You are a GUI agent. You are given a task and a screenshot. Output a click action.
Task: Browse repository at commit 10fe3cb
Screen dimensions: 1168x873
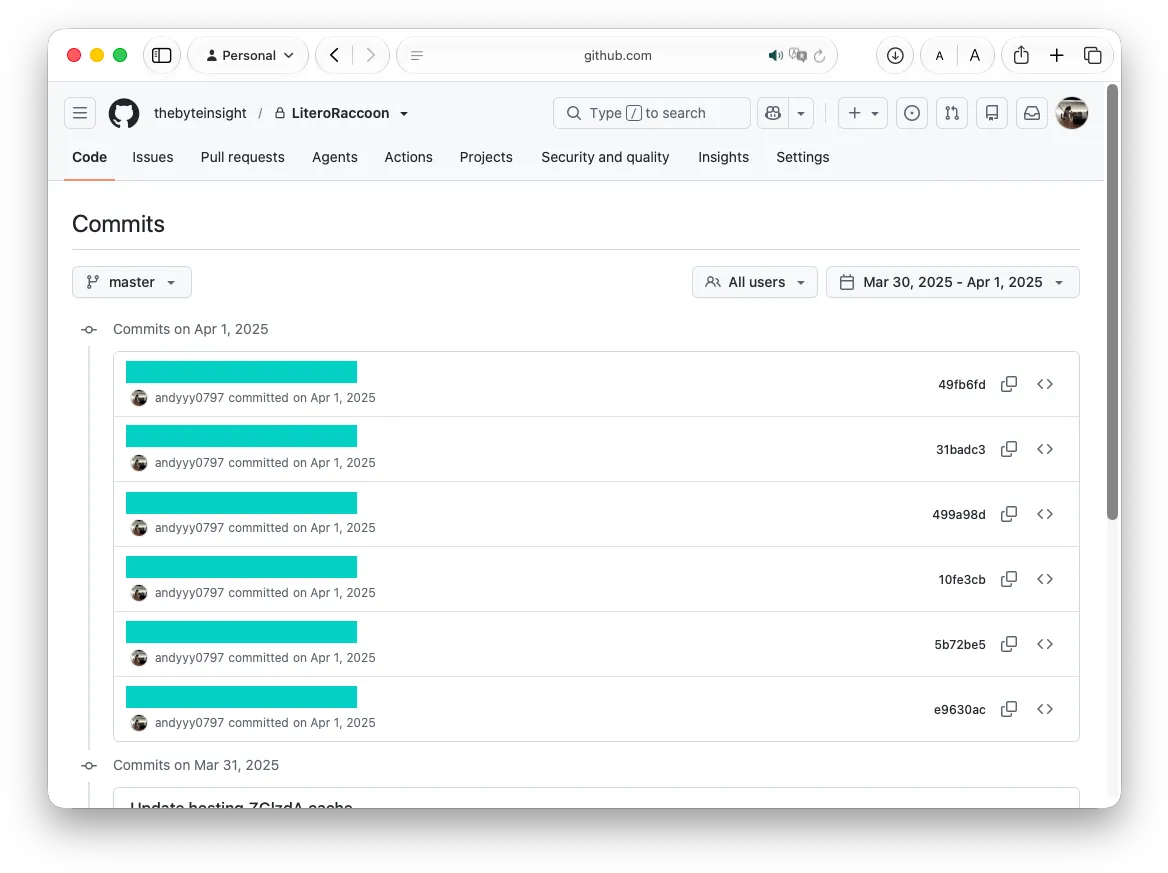(1044, 580)
